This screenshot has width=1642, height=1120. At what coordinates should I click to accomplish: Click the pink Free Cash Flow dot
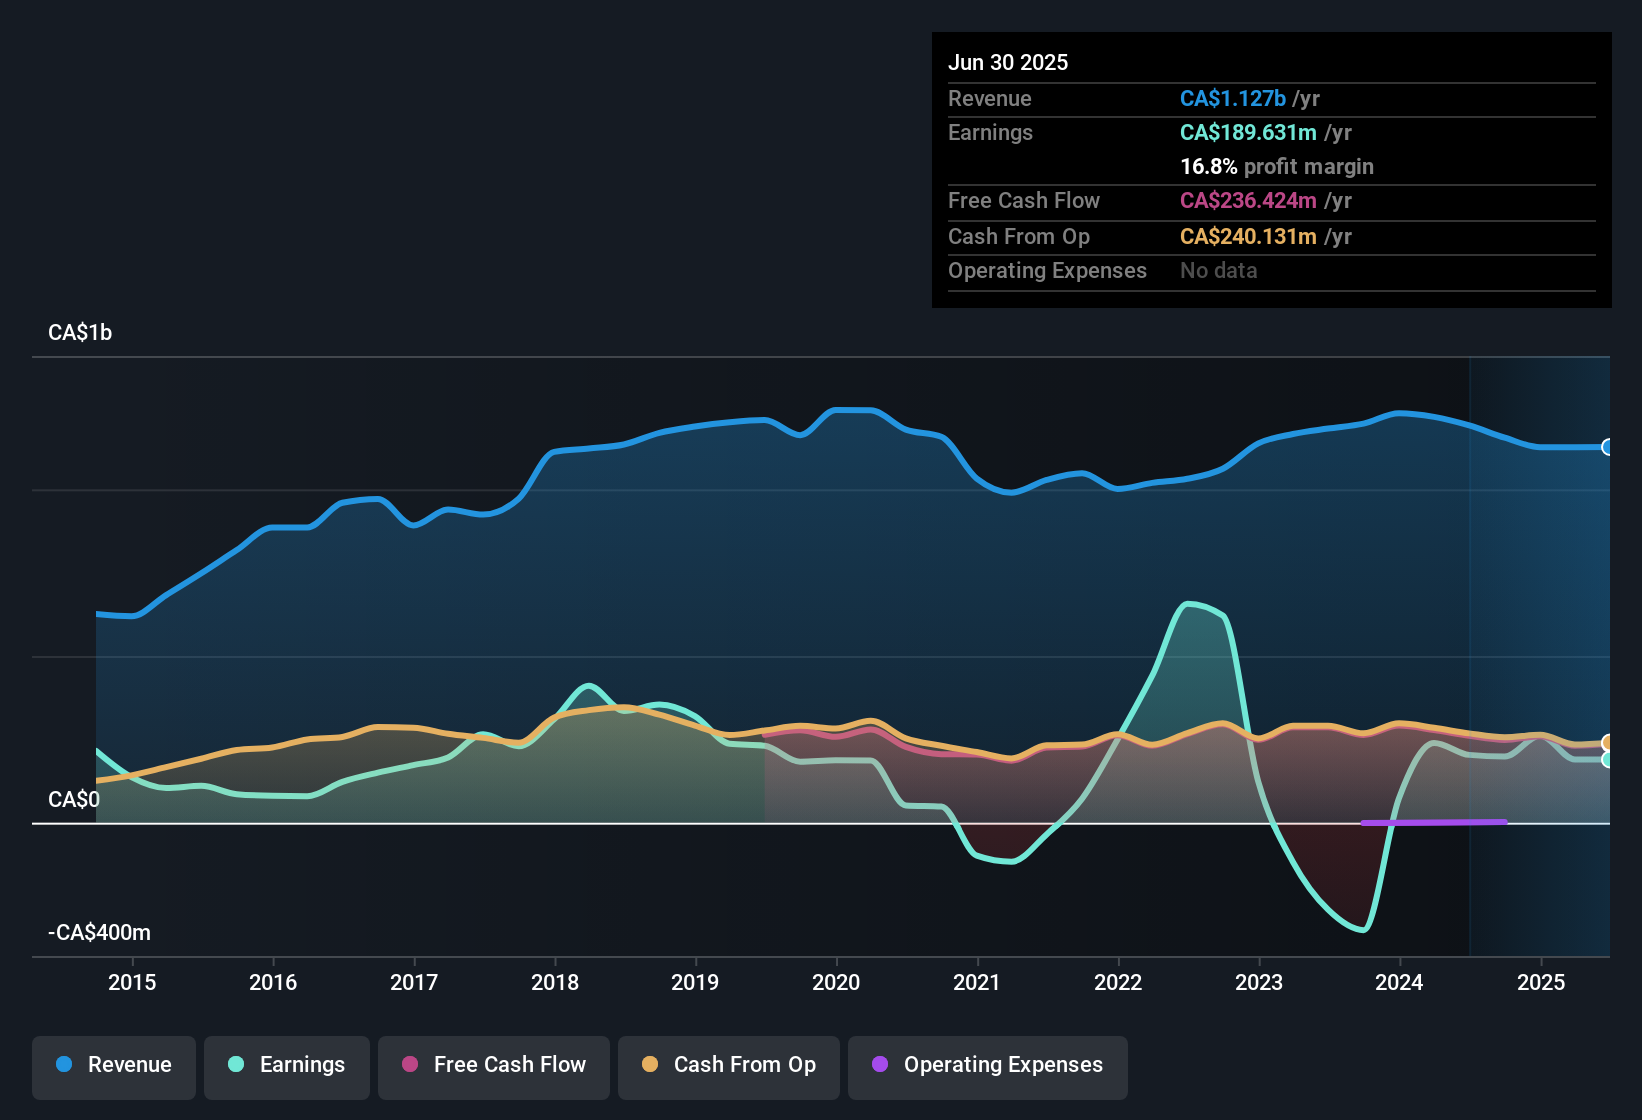click(410, 1064)
